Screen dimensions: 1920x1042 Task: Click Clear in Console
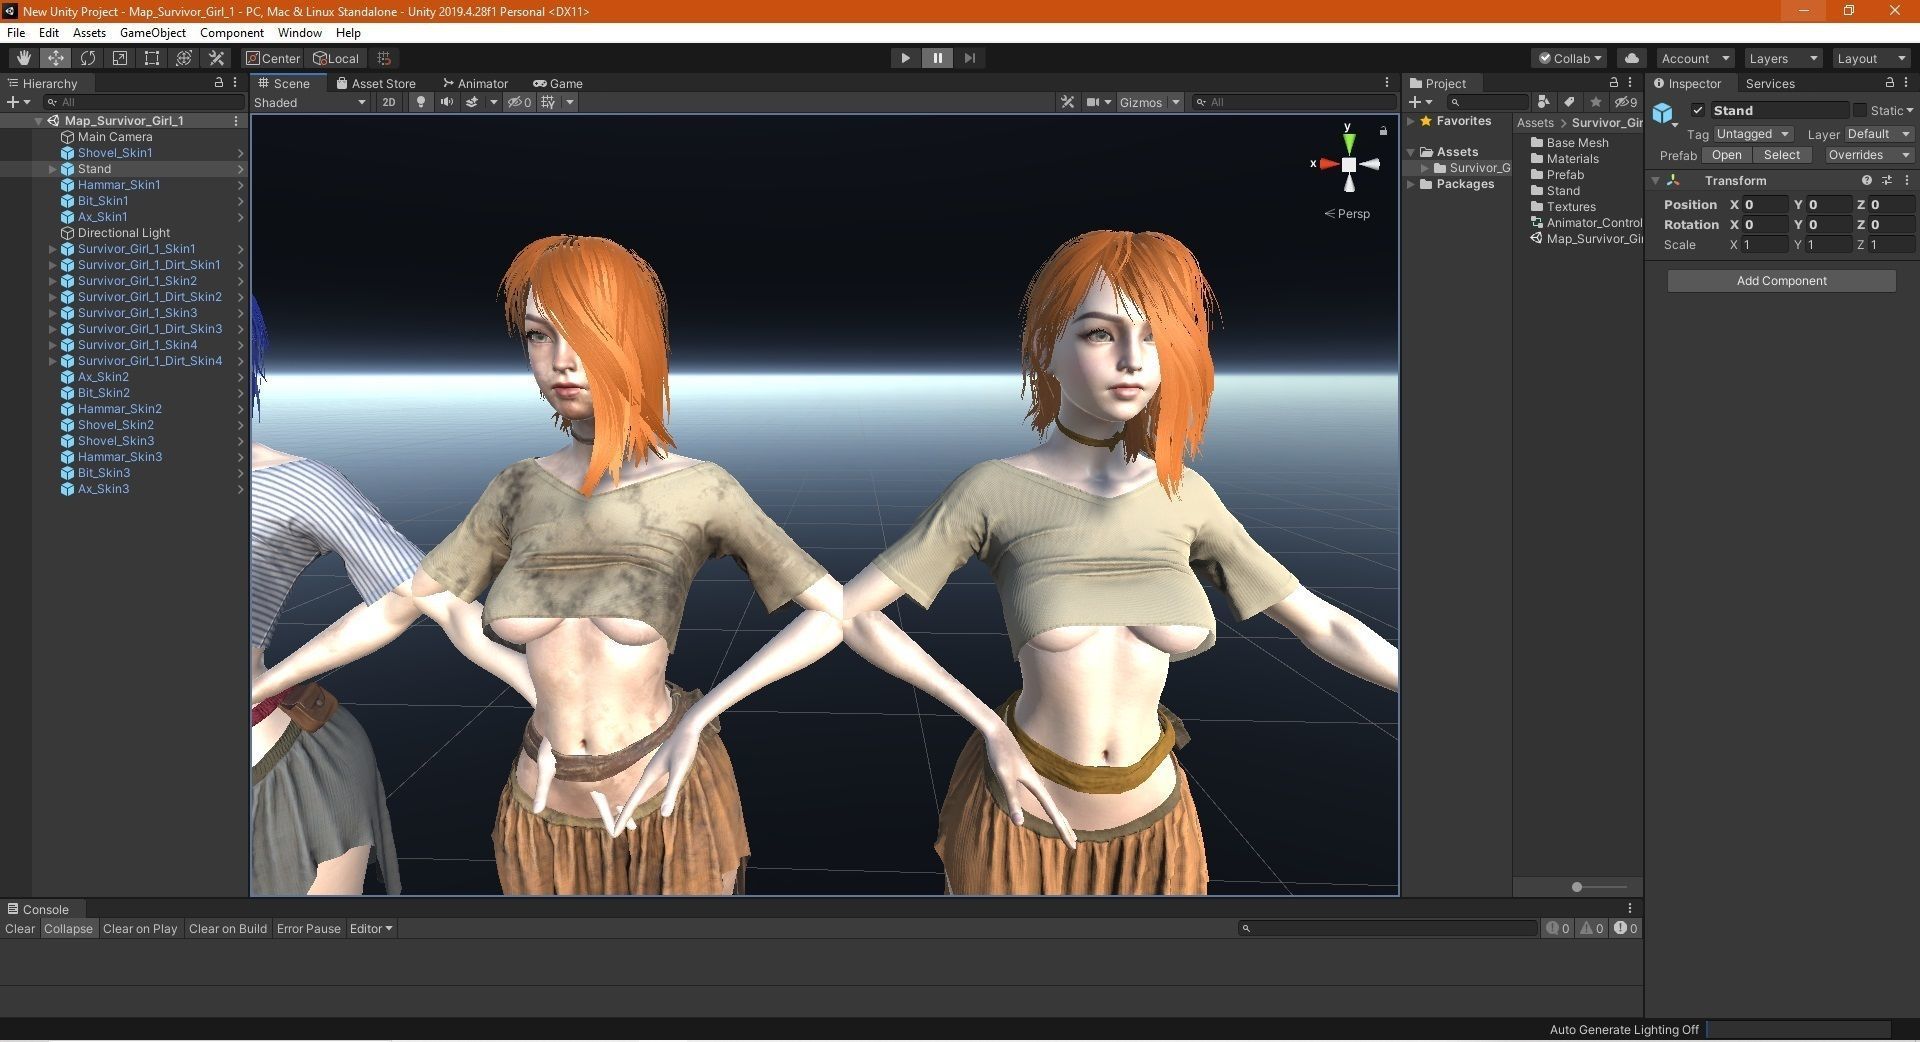(x=20, y=928)
